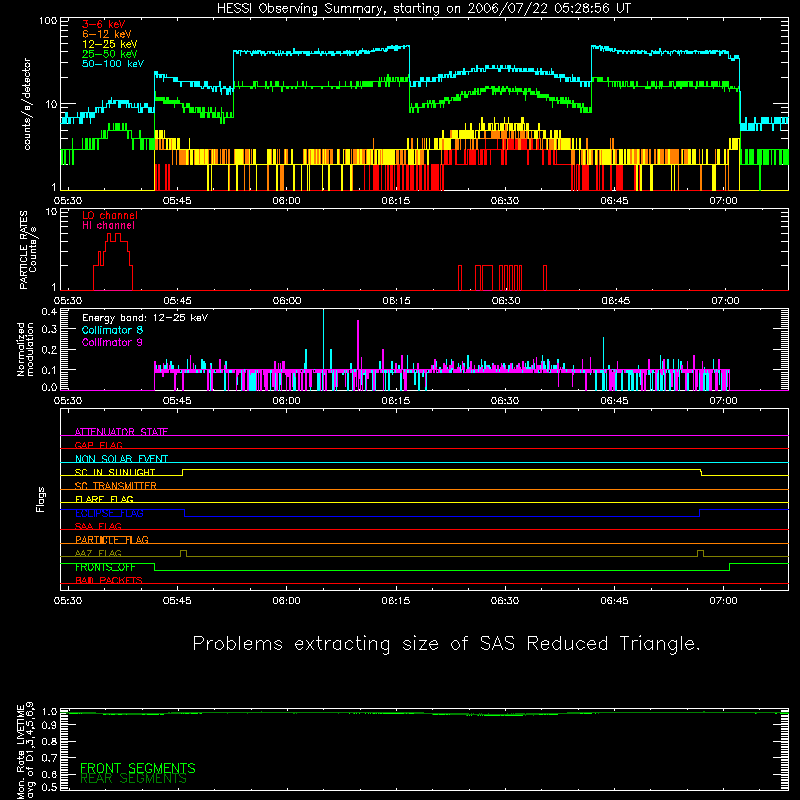This screenshot has height=800, width=800.
Task: Click the green 25-50 keV legend label
Action: tap(110, 54)
